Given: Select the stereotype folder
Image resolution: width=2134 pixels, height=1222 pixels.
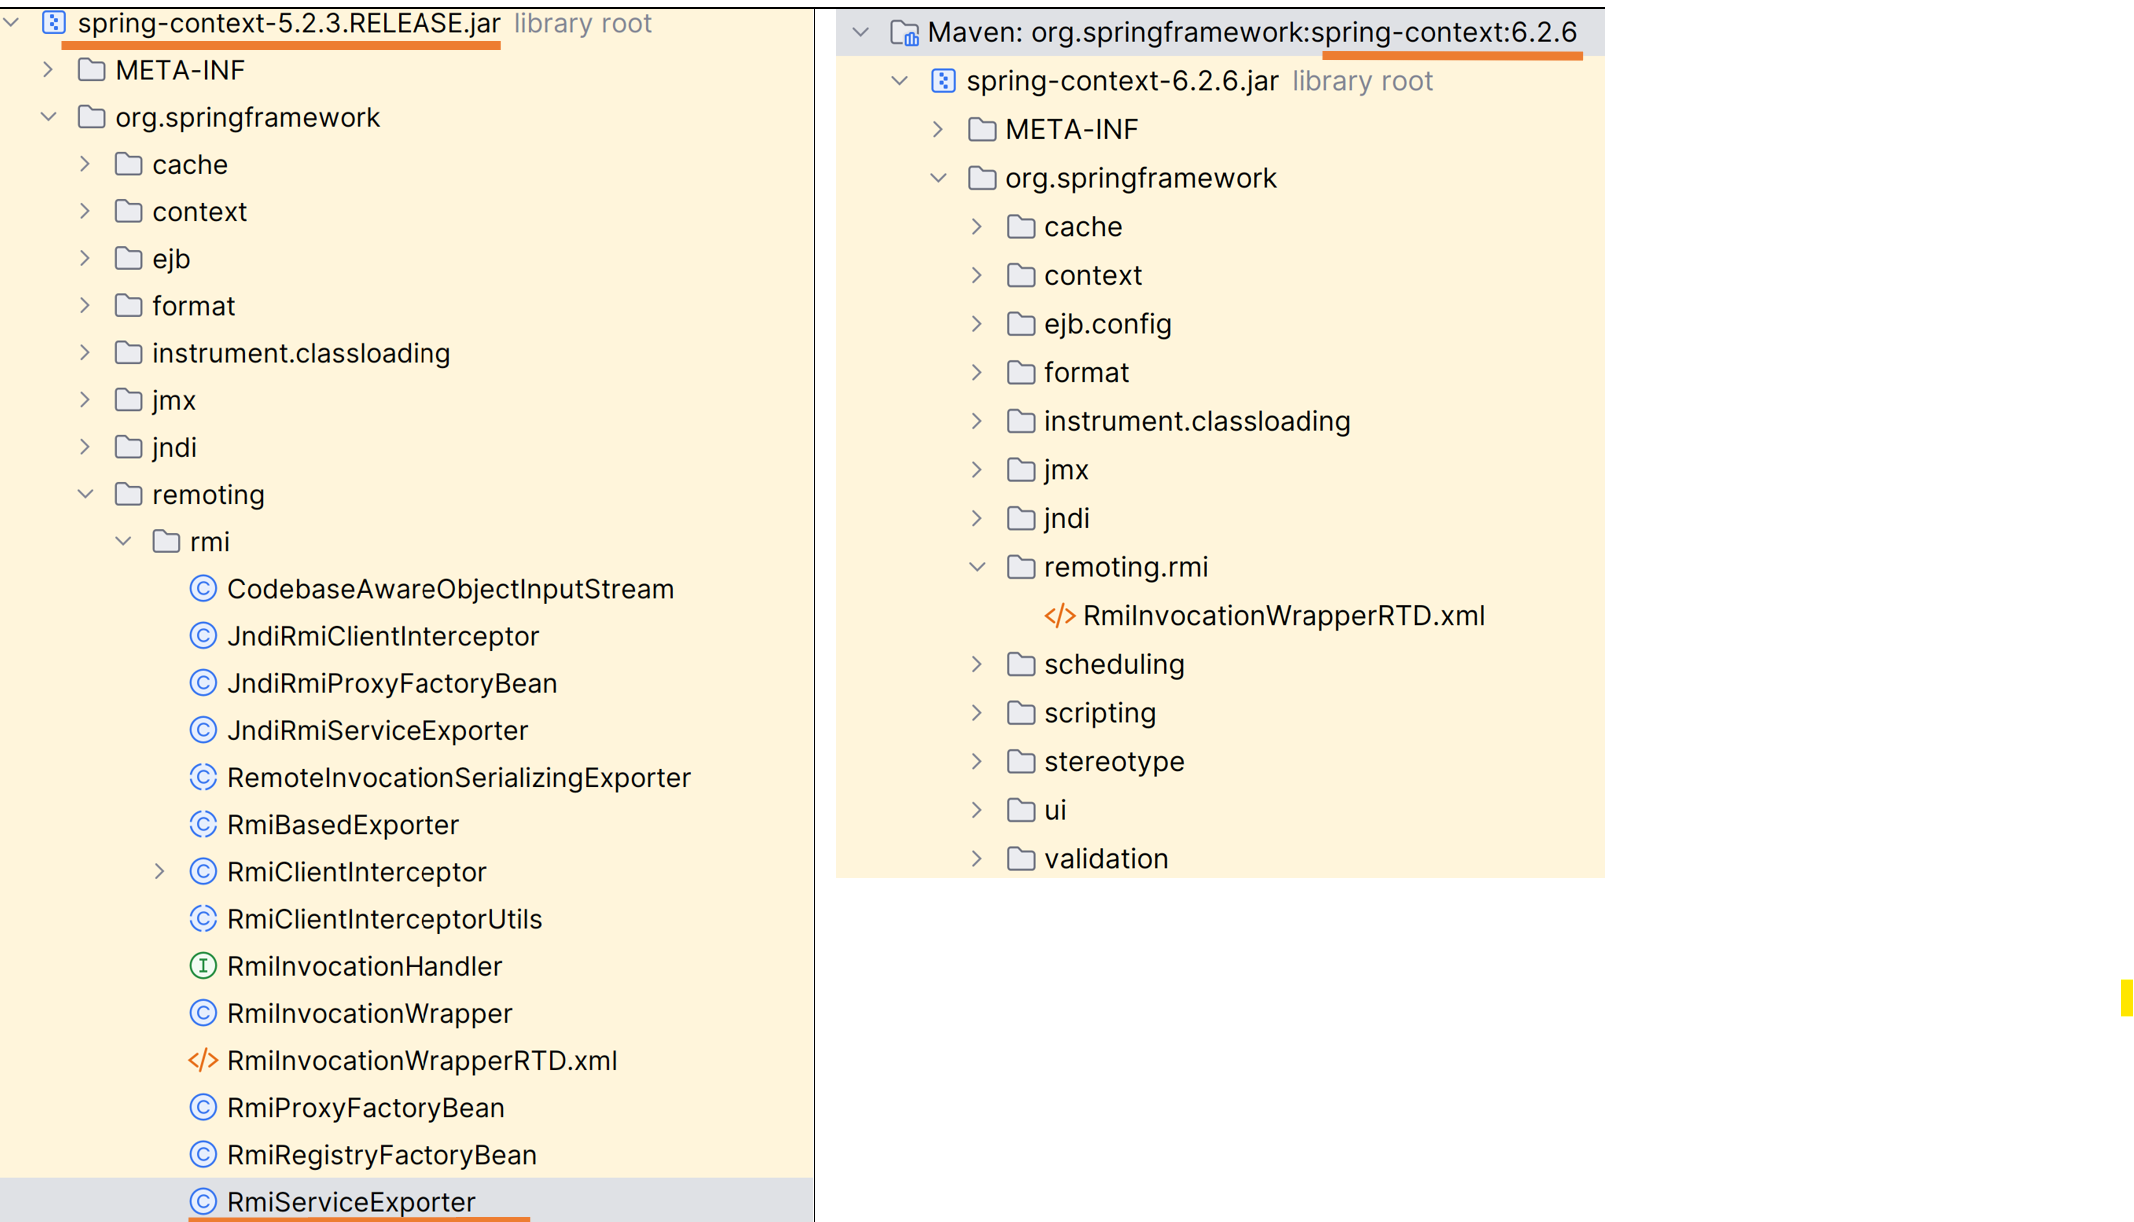Looking at the screenshot, I should pos(1113,762).
